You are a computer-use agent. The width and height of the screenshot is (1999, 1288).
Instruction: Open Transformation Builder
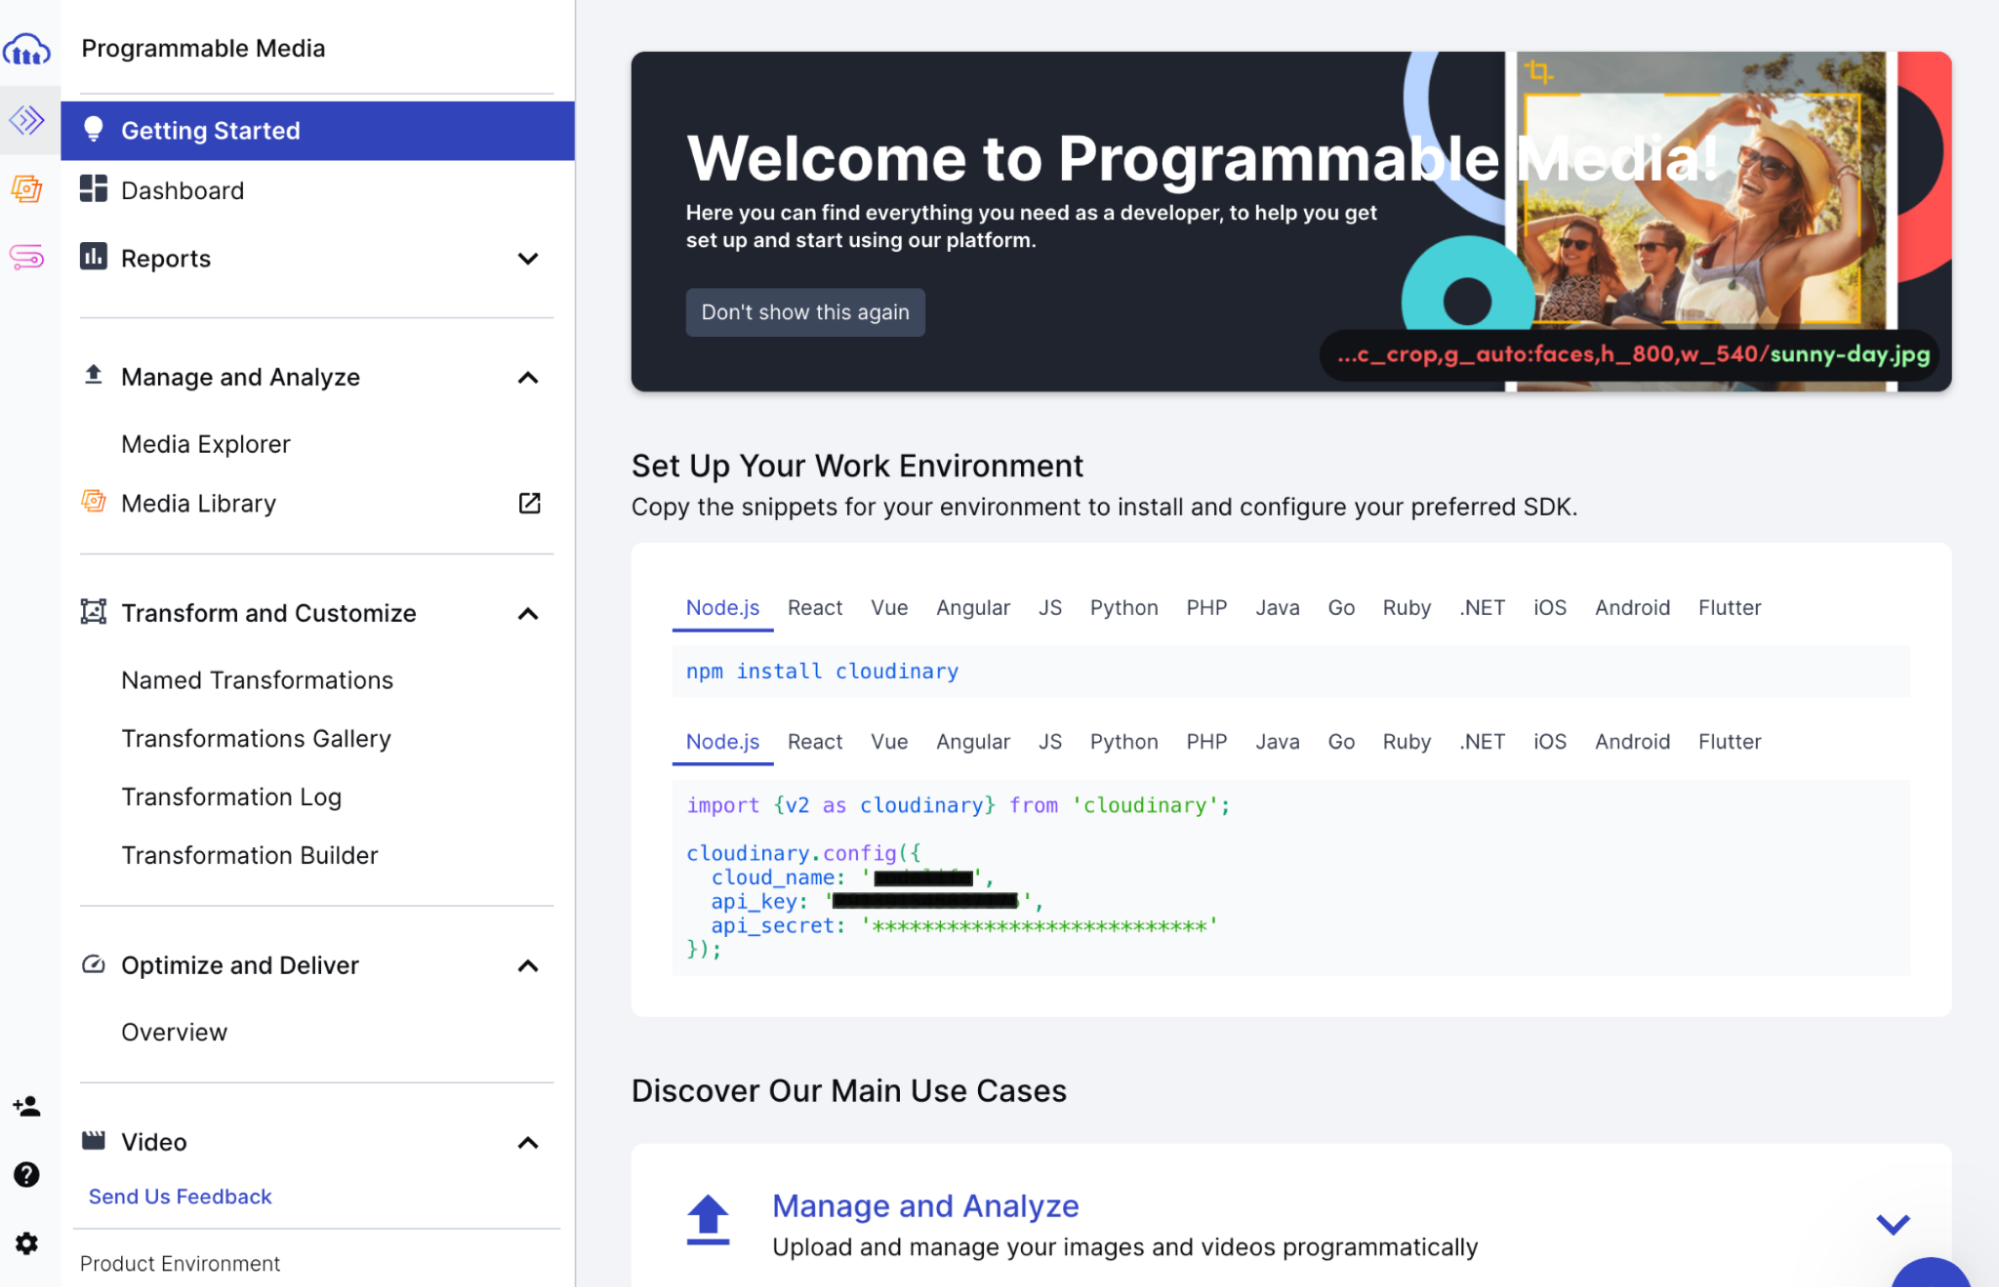(x=250, y=855)
